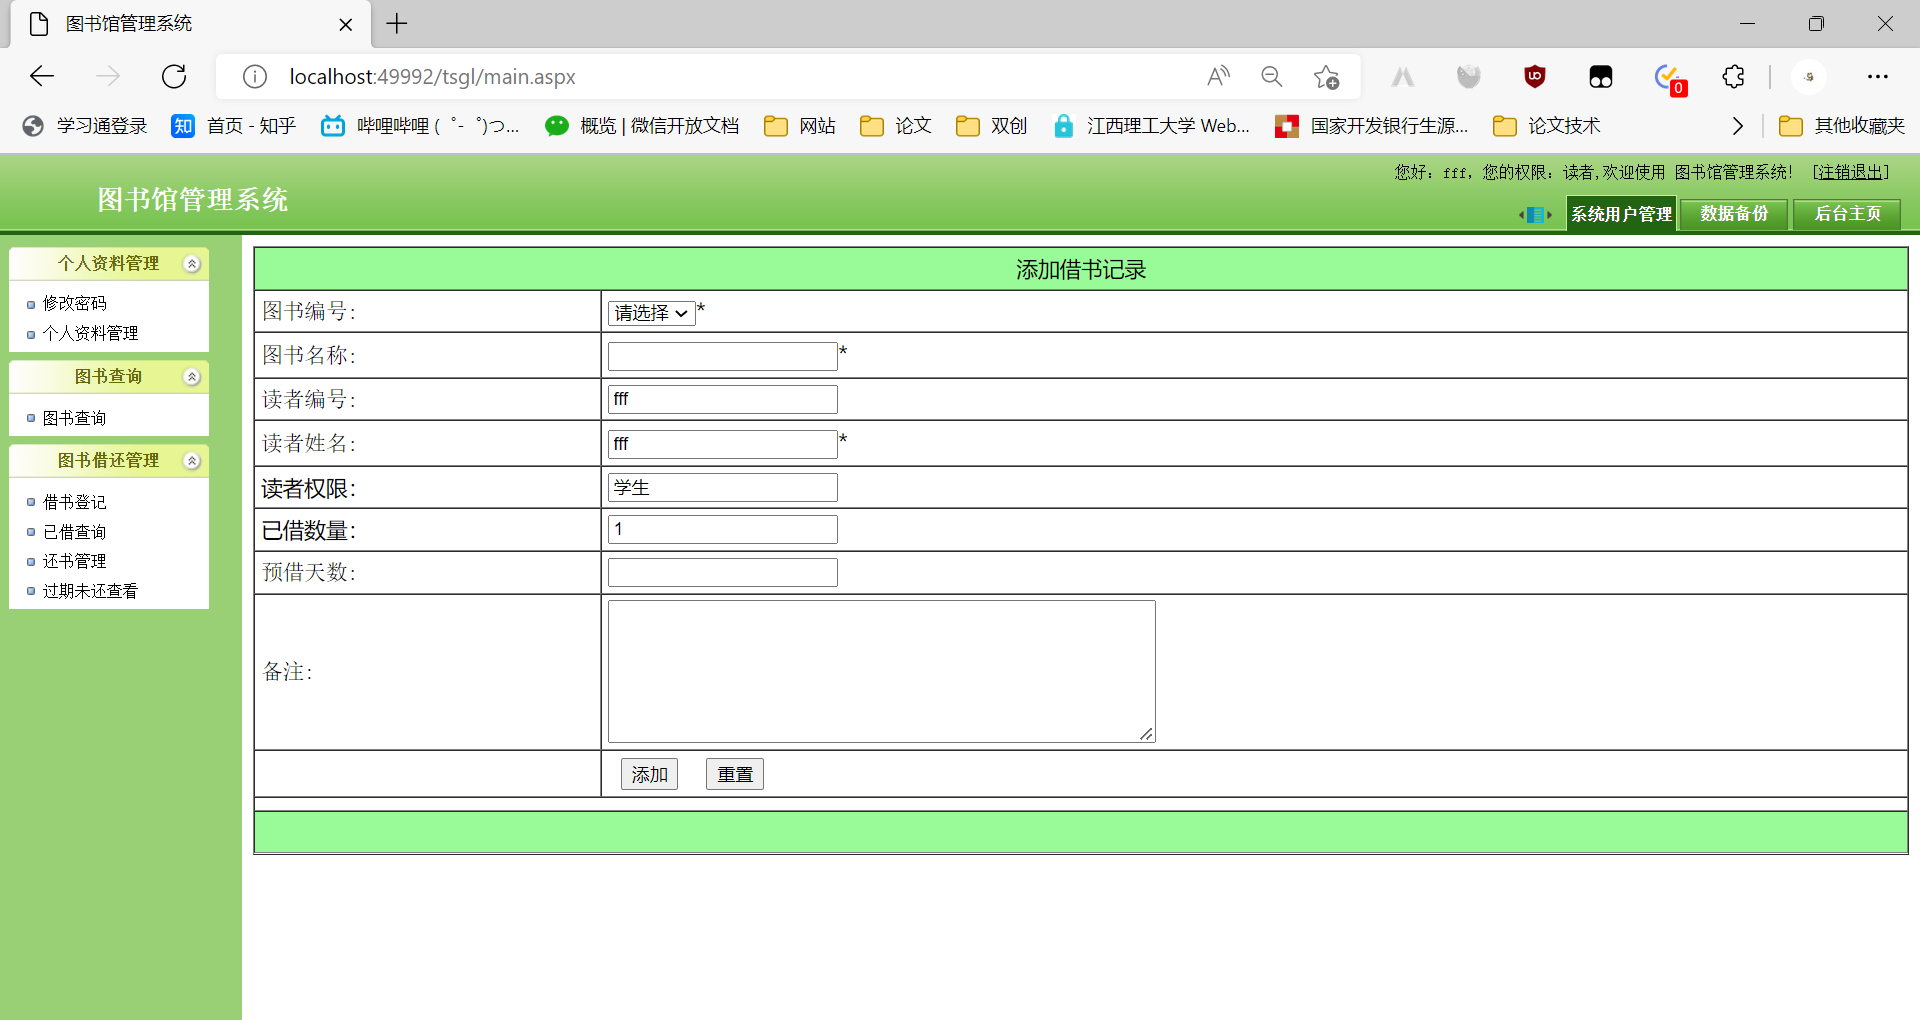Open 哔哩哔哩 bookmark
This screenshot has width=1920, height=1020.
(x=420, y=126)
